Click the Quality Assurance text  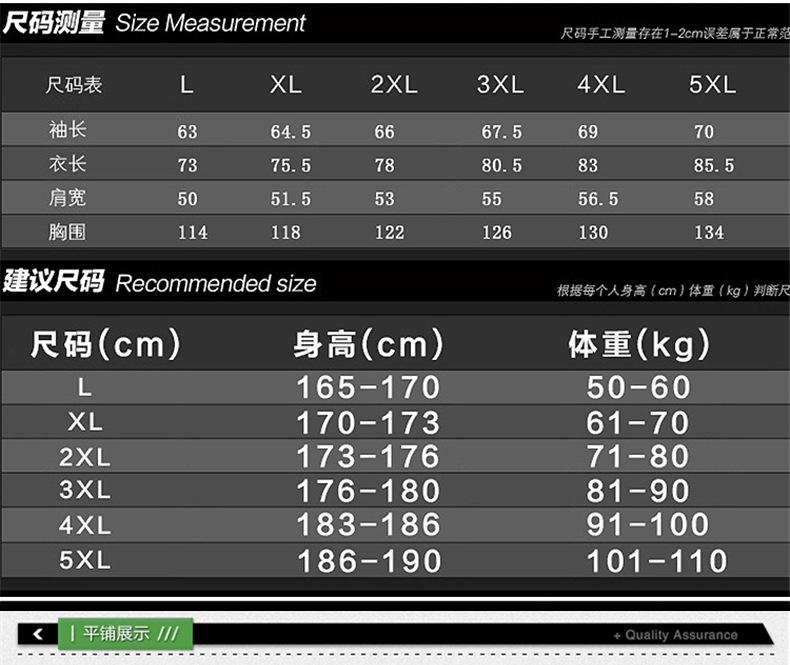click(676, 635)
